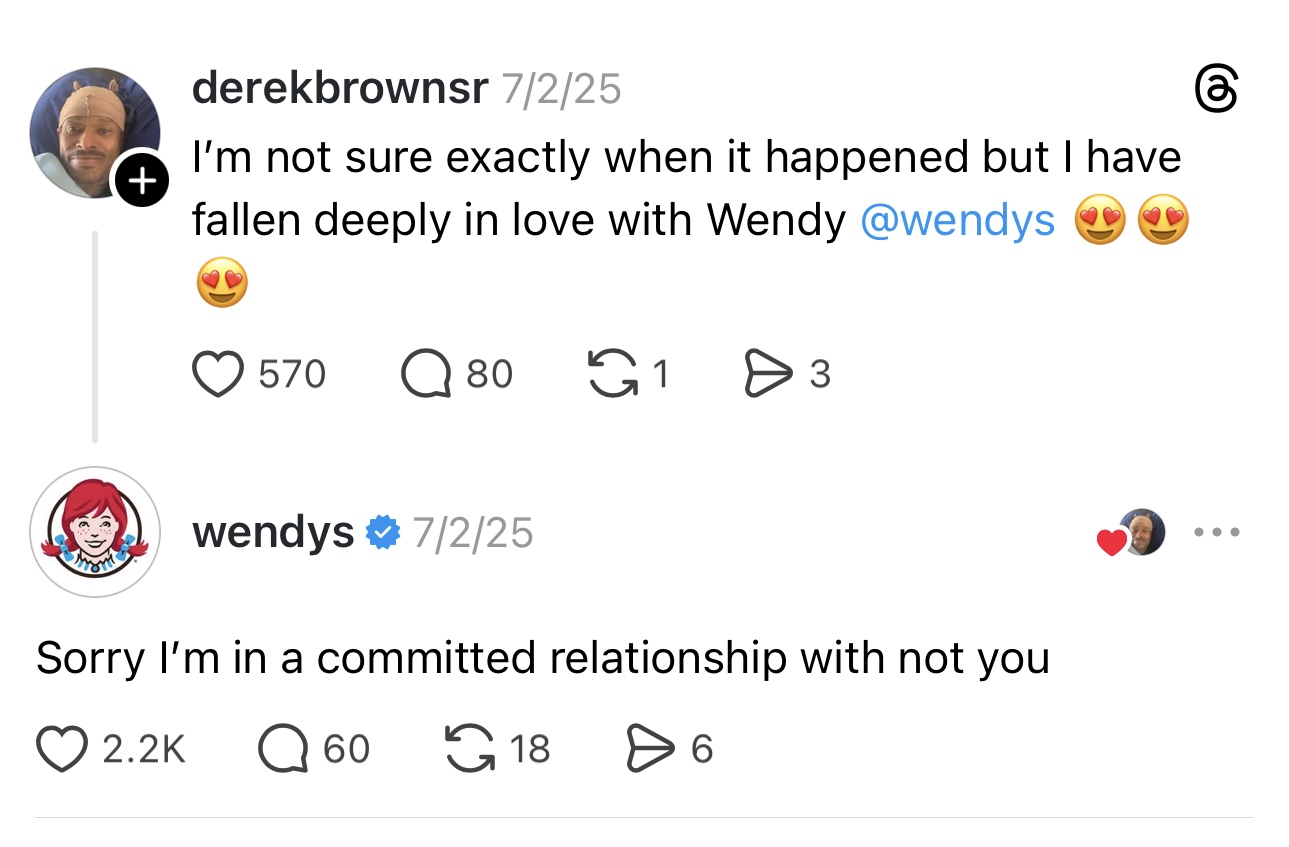Repost the wendys reply
Viewport: 1289px width, 847px height.
tap(469, 749)
